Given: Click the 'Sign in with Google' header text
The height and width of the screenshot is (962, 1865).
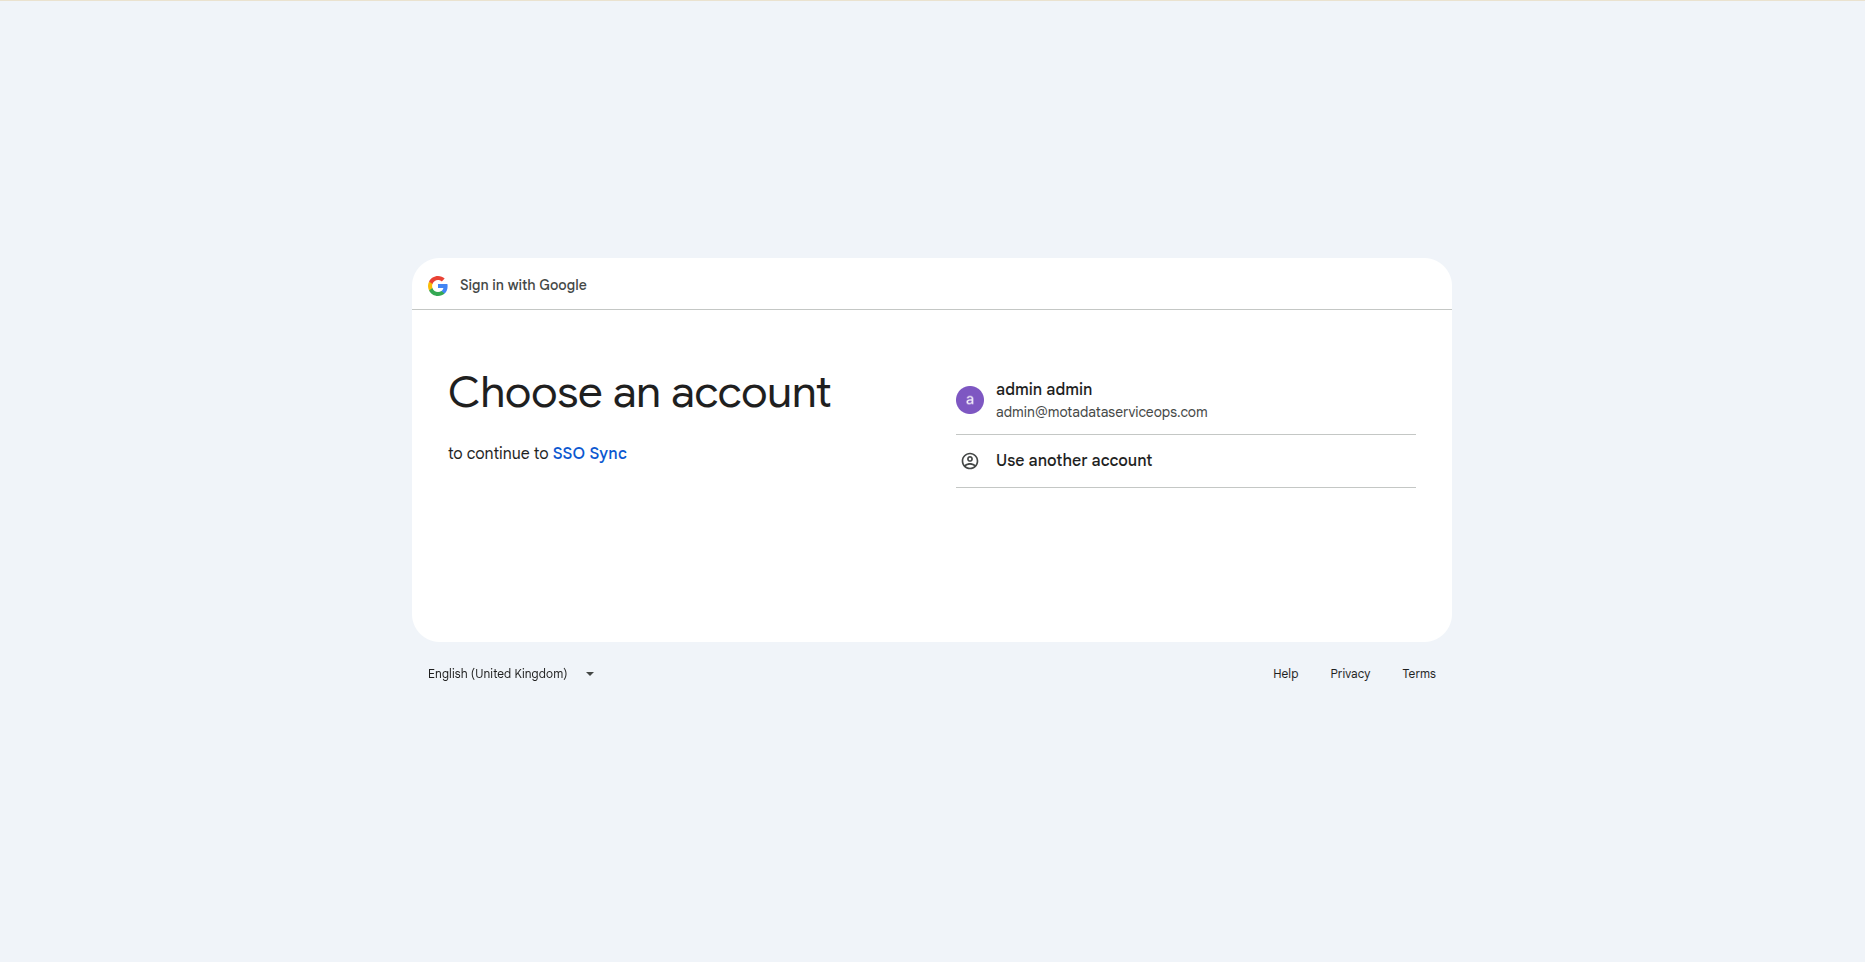Looking at the screenshot, I should click(x=523, y=285).
